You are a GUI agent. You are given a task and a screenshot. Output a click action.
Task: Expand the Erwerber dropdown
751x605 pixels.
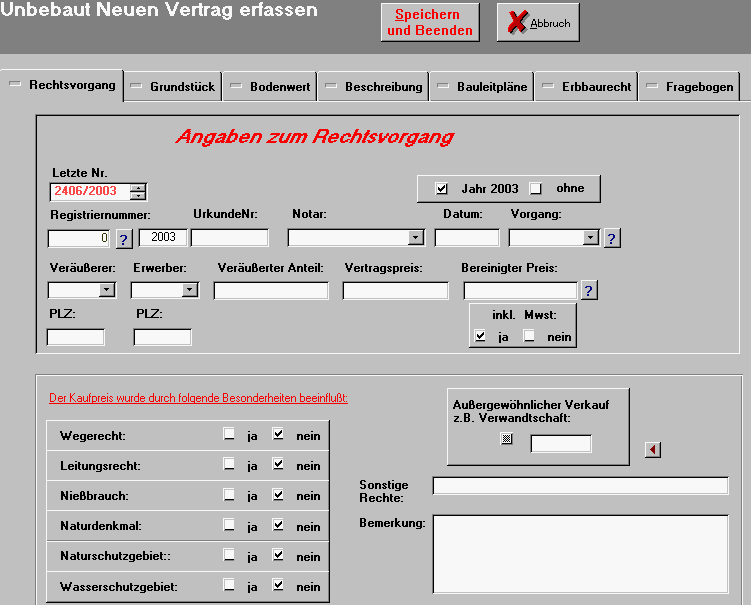point(190,290)
